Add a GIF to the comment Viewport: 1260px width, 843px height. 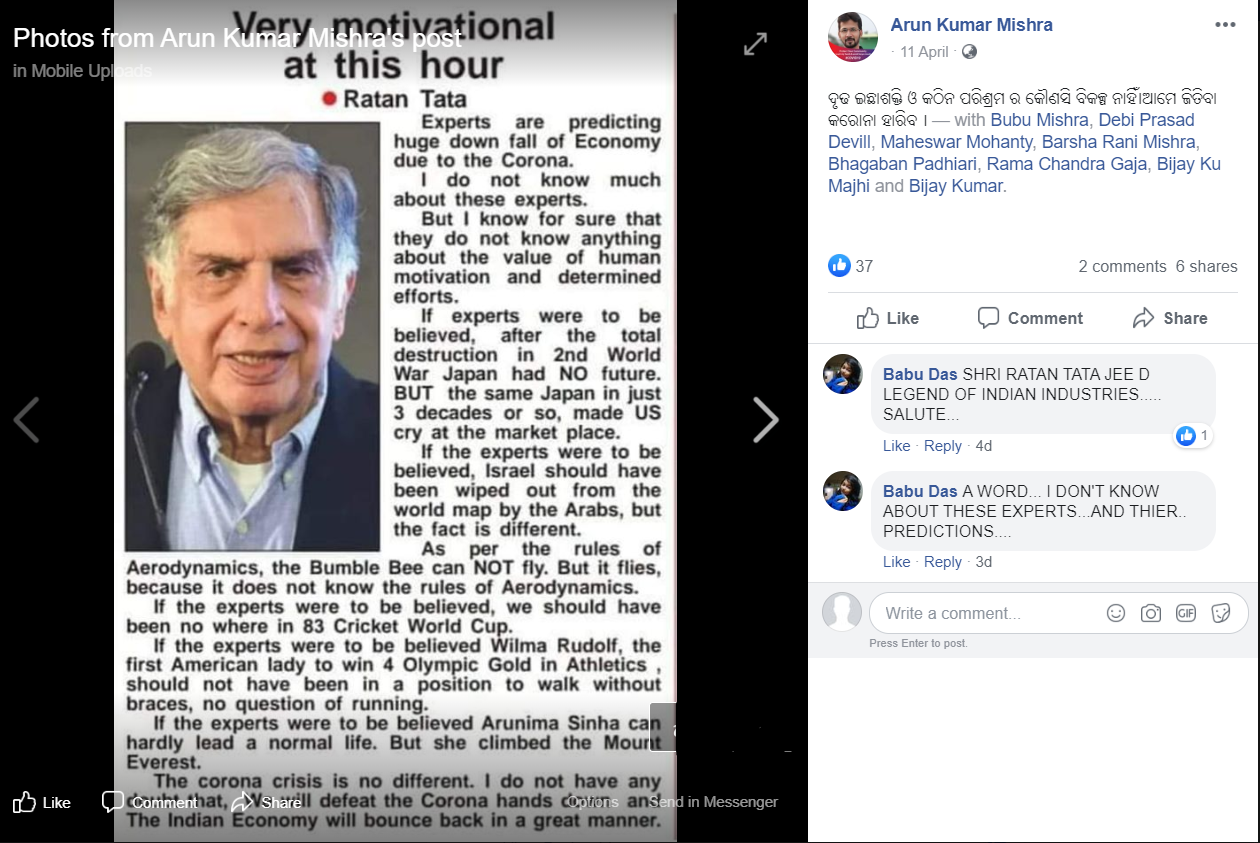pyautogui.click(x=1186, y=613)
